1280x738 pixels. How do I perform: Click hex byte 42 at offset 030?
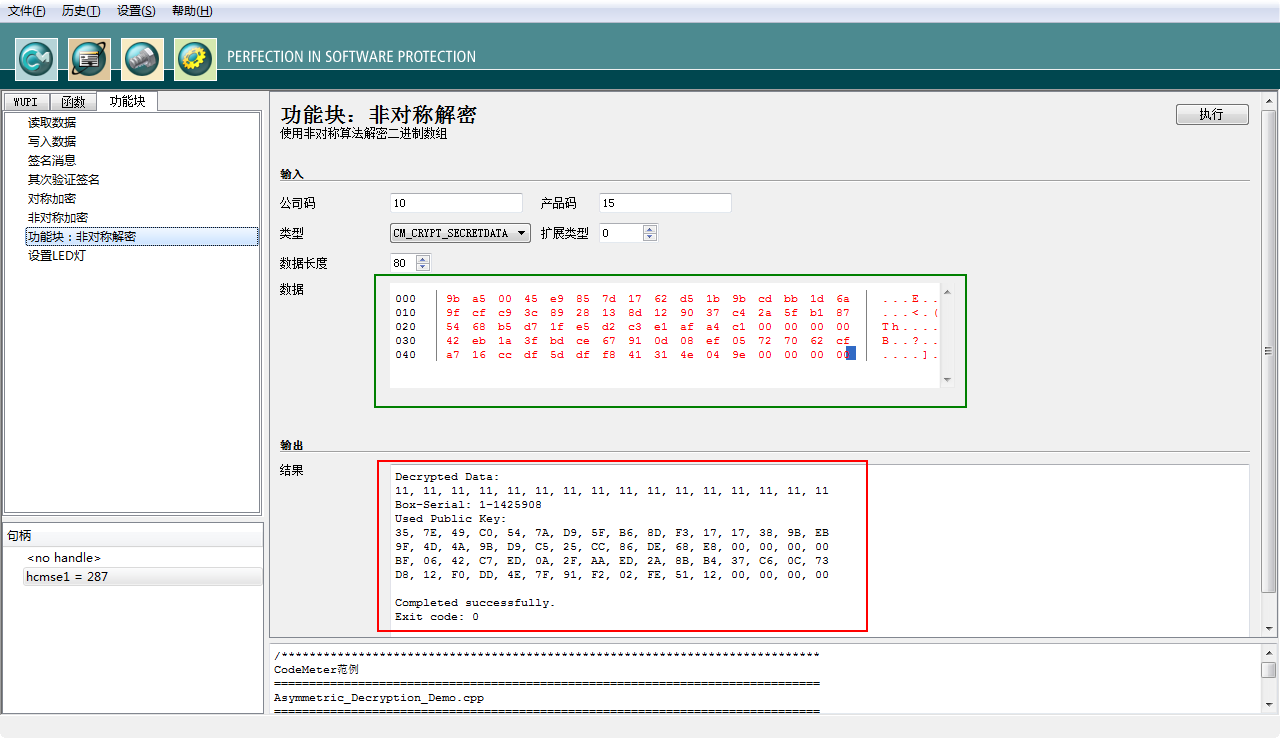tap(453, 341)
